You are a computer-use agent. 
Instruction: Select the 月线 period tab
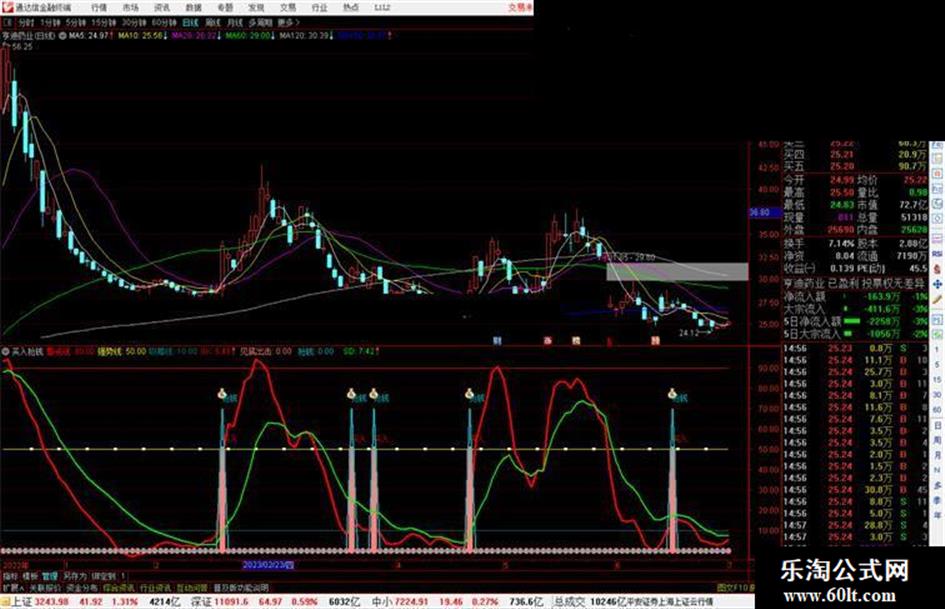click(x=234, y=22)
